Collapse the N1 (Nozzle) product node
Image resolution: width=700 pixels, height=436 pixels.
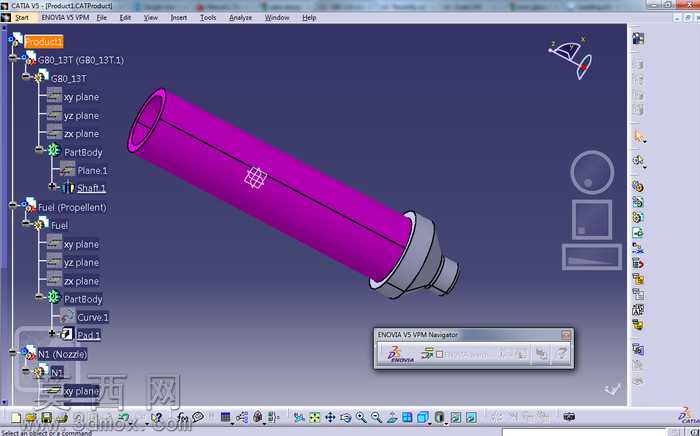pos(13,353)
